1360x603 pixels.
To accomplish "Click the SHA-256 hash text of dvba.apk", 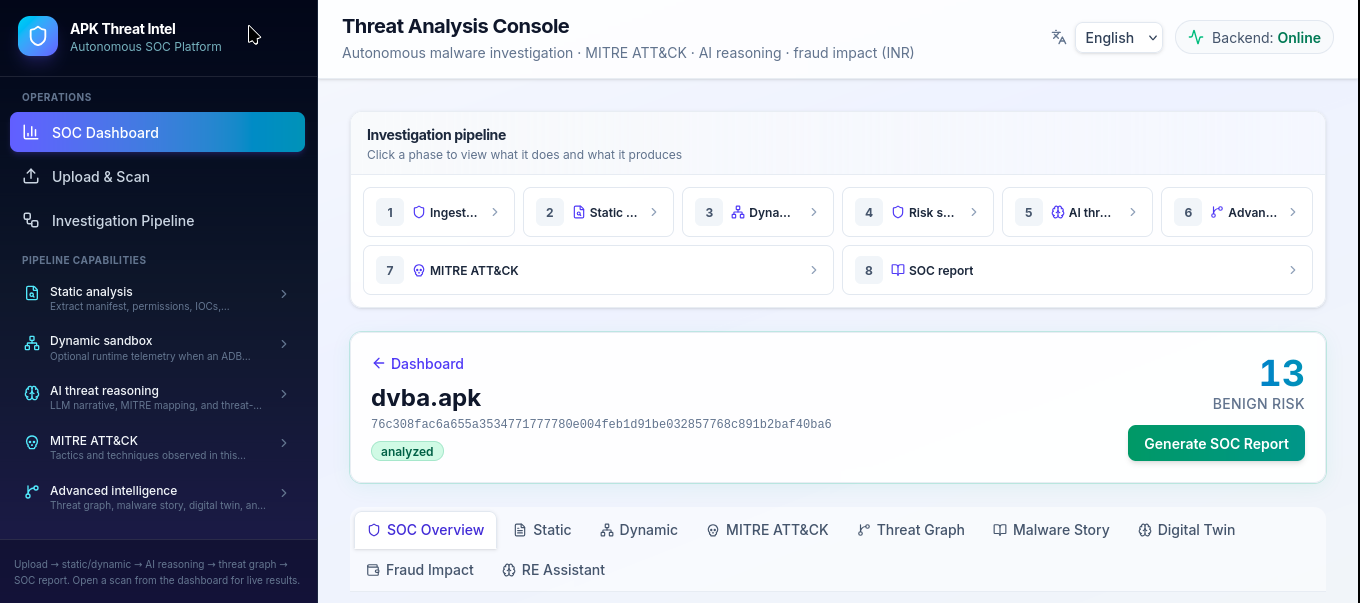I will click(601, 424).
